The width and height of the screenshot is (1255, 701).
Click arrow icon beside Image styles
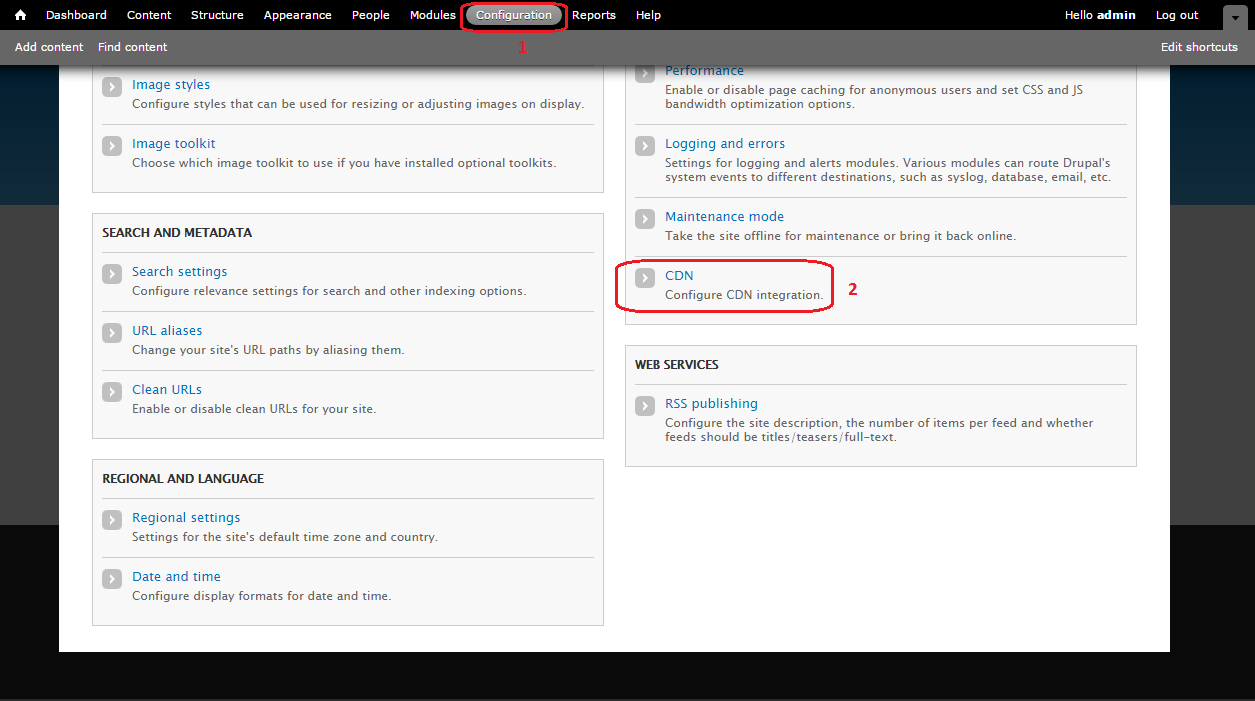[112, 87]
